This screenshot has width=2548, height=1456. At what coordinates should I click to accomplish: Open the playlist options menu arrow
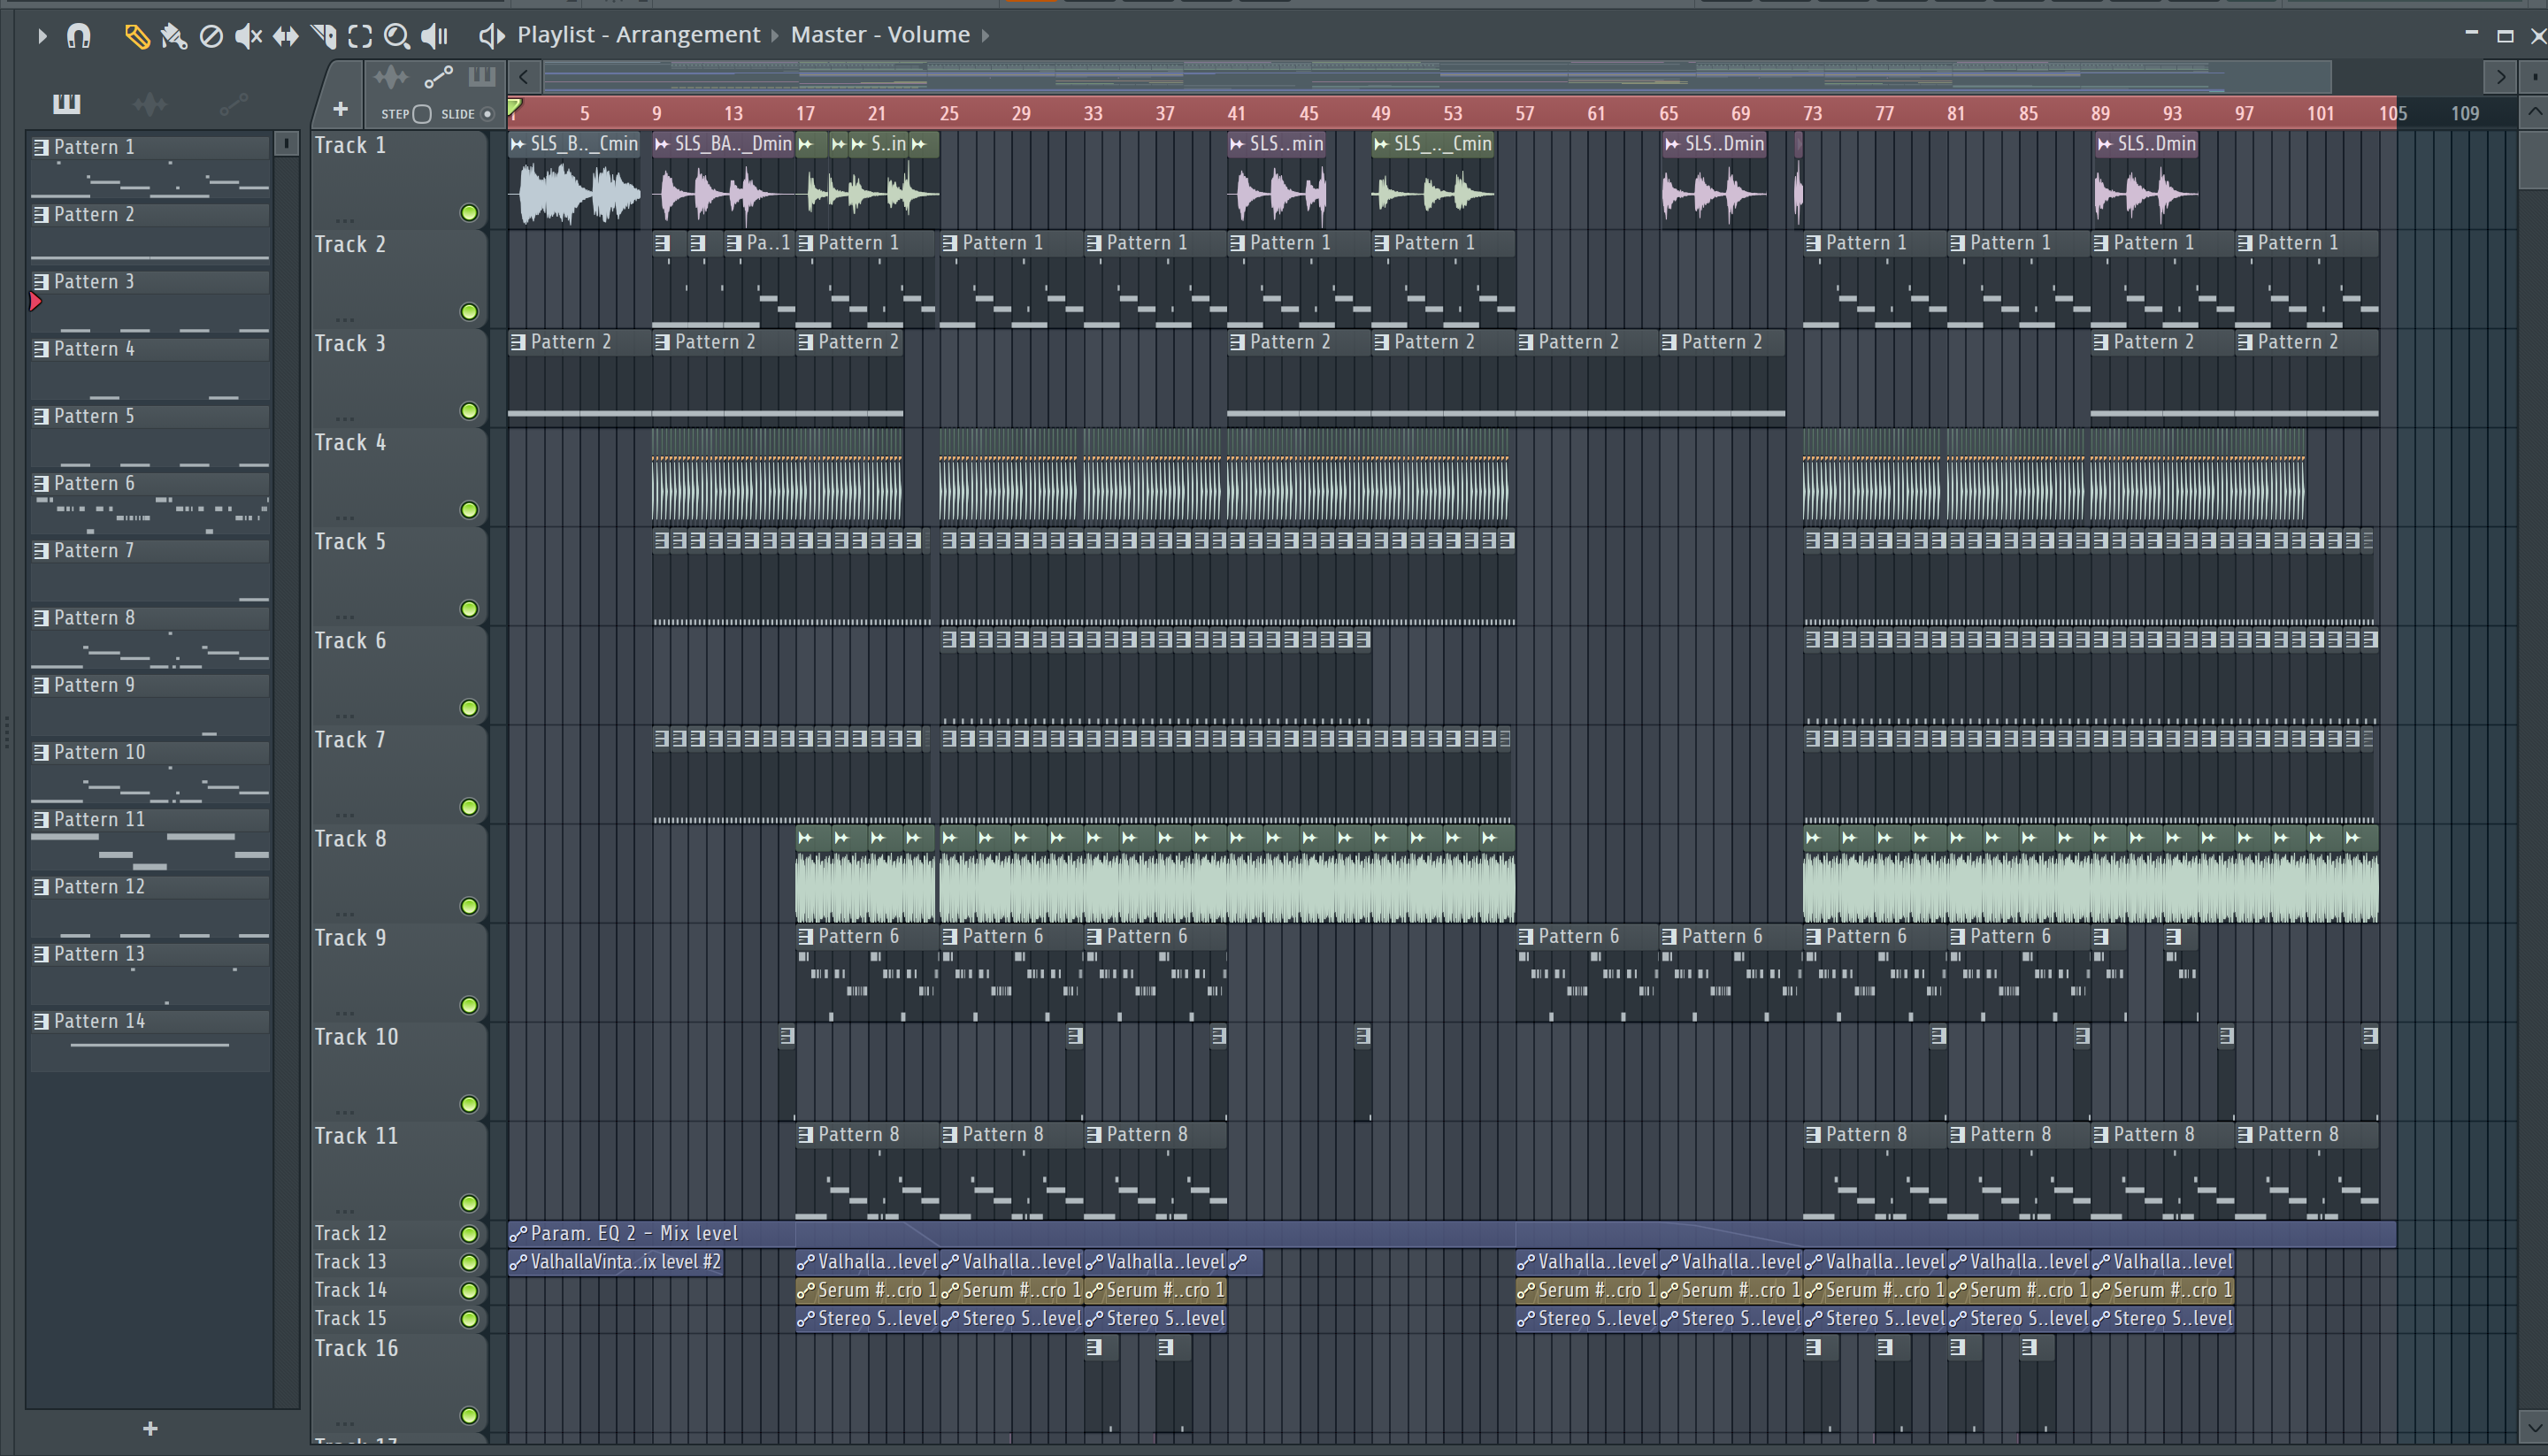pos(41,36)
